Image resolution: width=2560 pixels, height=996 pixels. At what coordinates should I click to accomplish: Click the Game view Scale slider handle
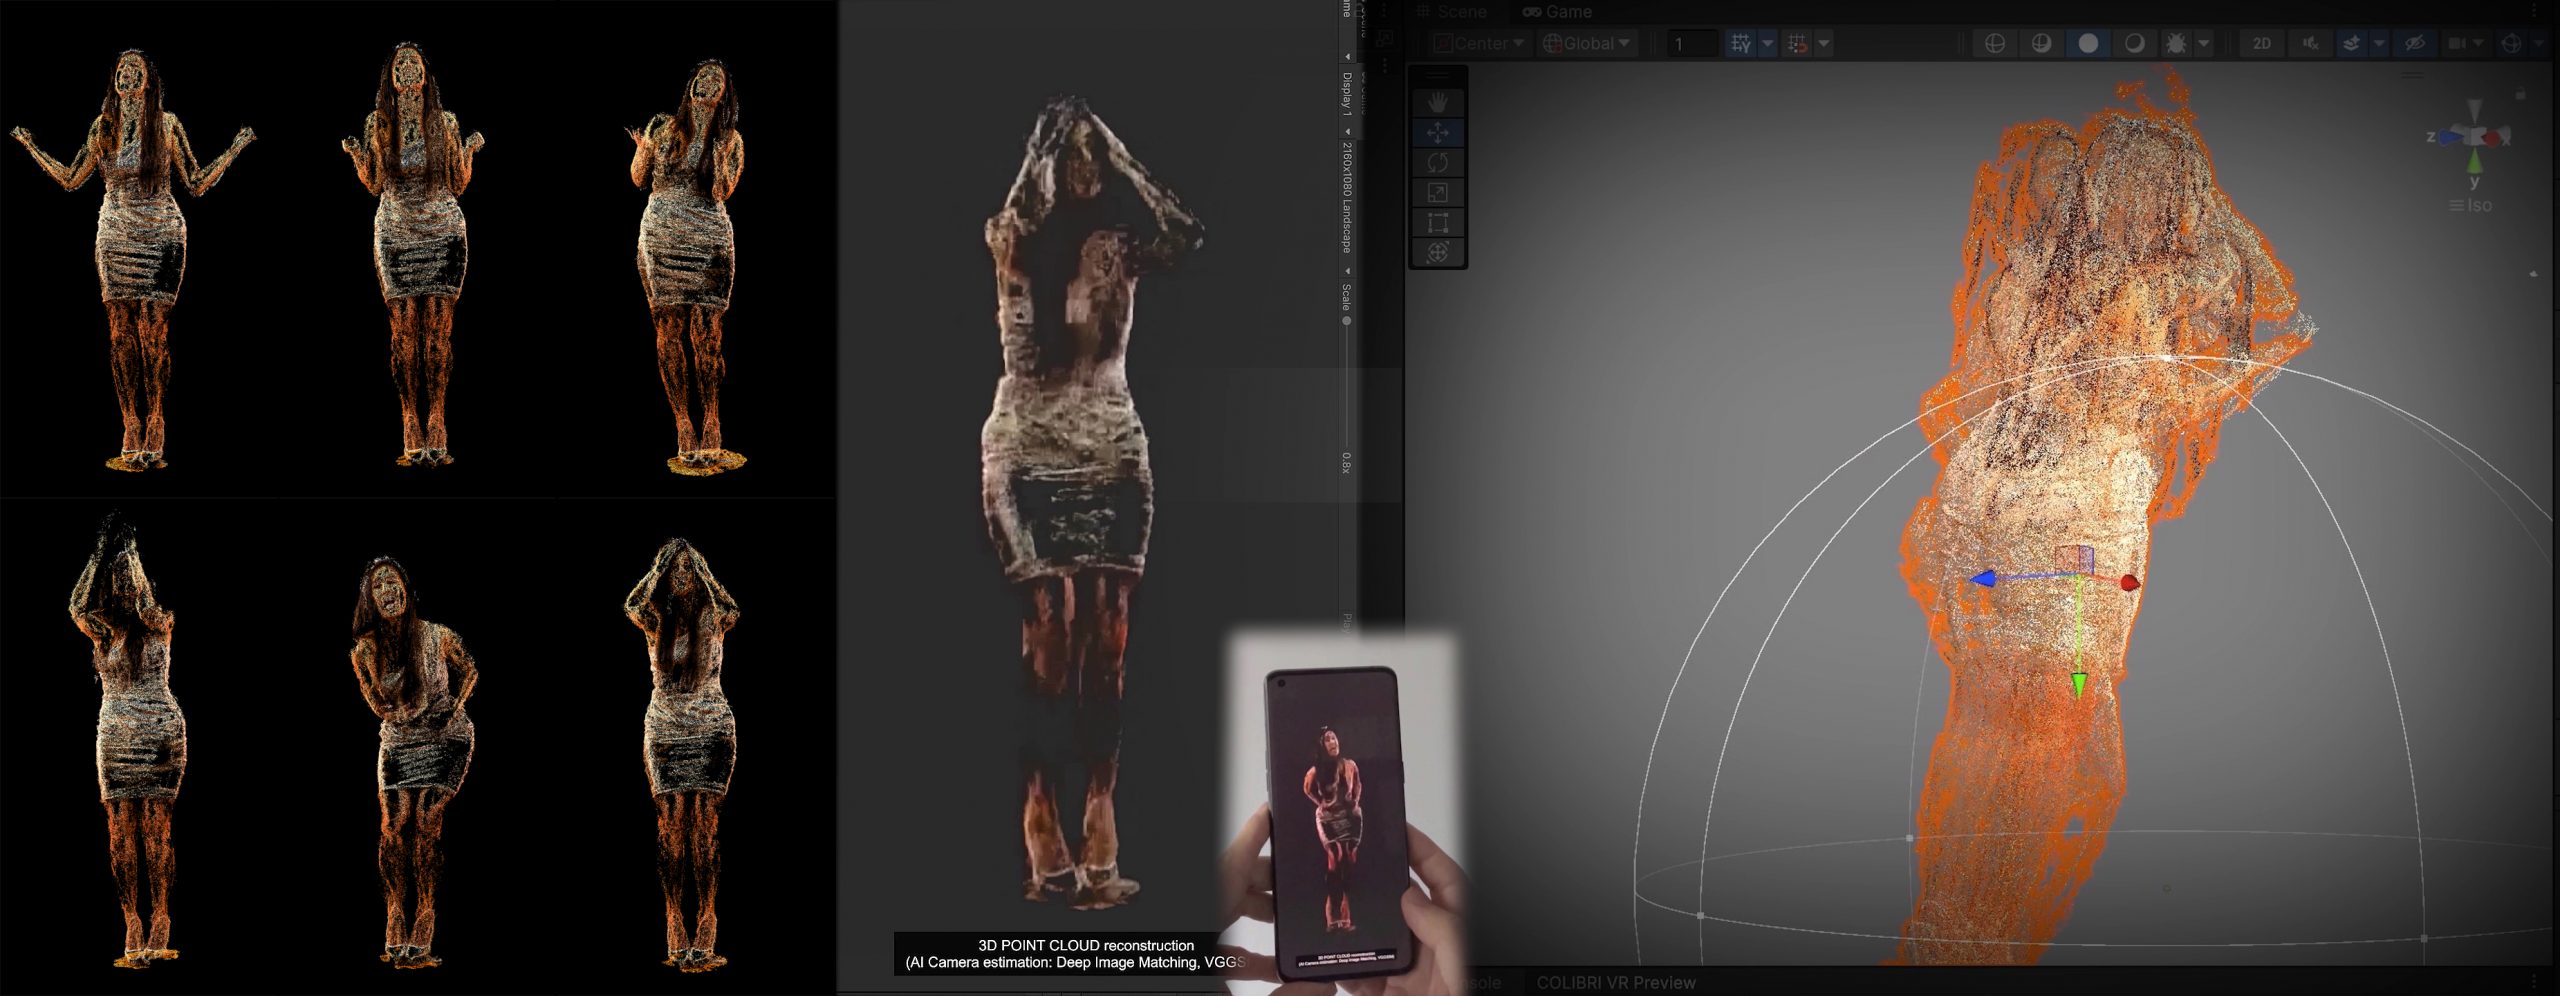coord(1346,321)
